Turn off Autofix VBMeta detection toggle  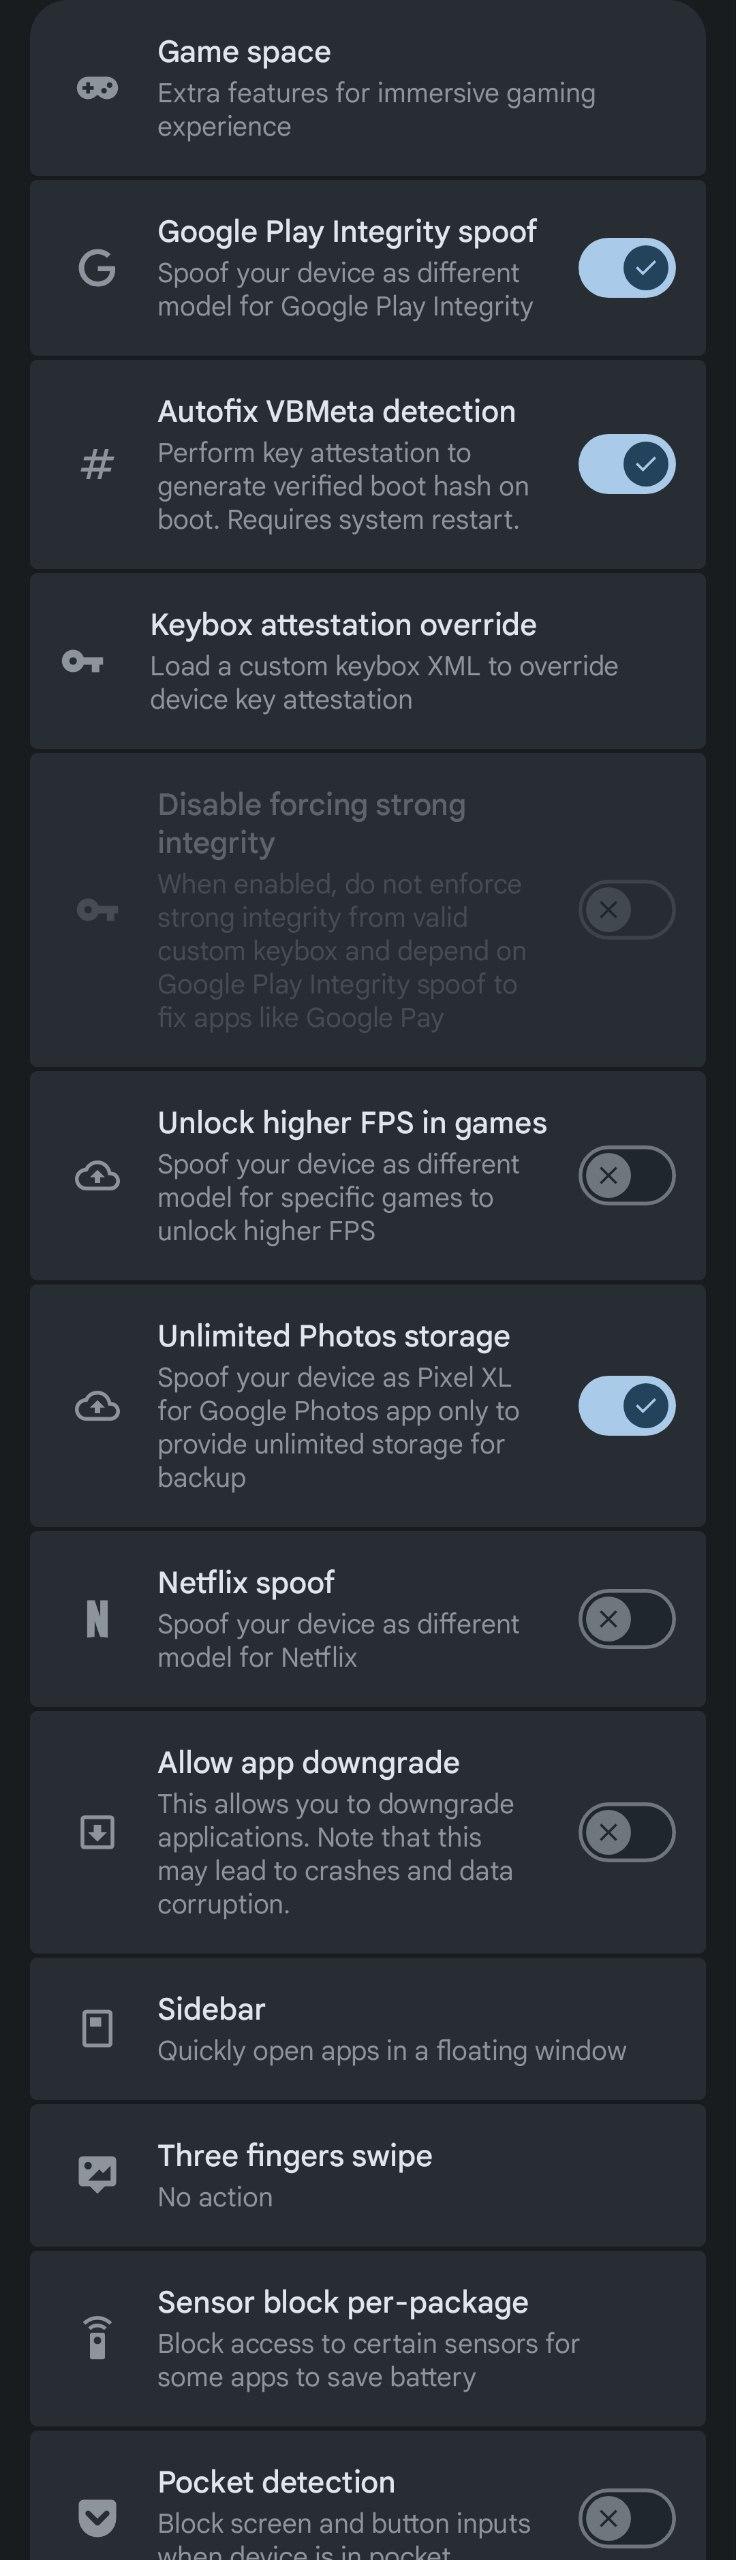pos(627,465)
